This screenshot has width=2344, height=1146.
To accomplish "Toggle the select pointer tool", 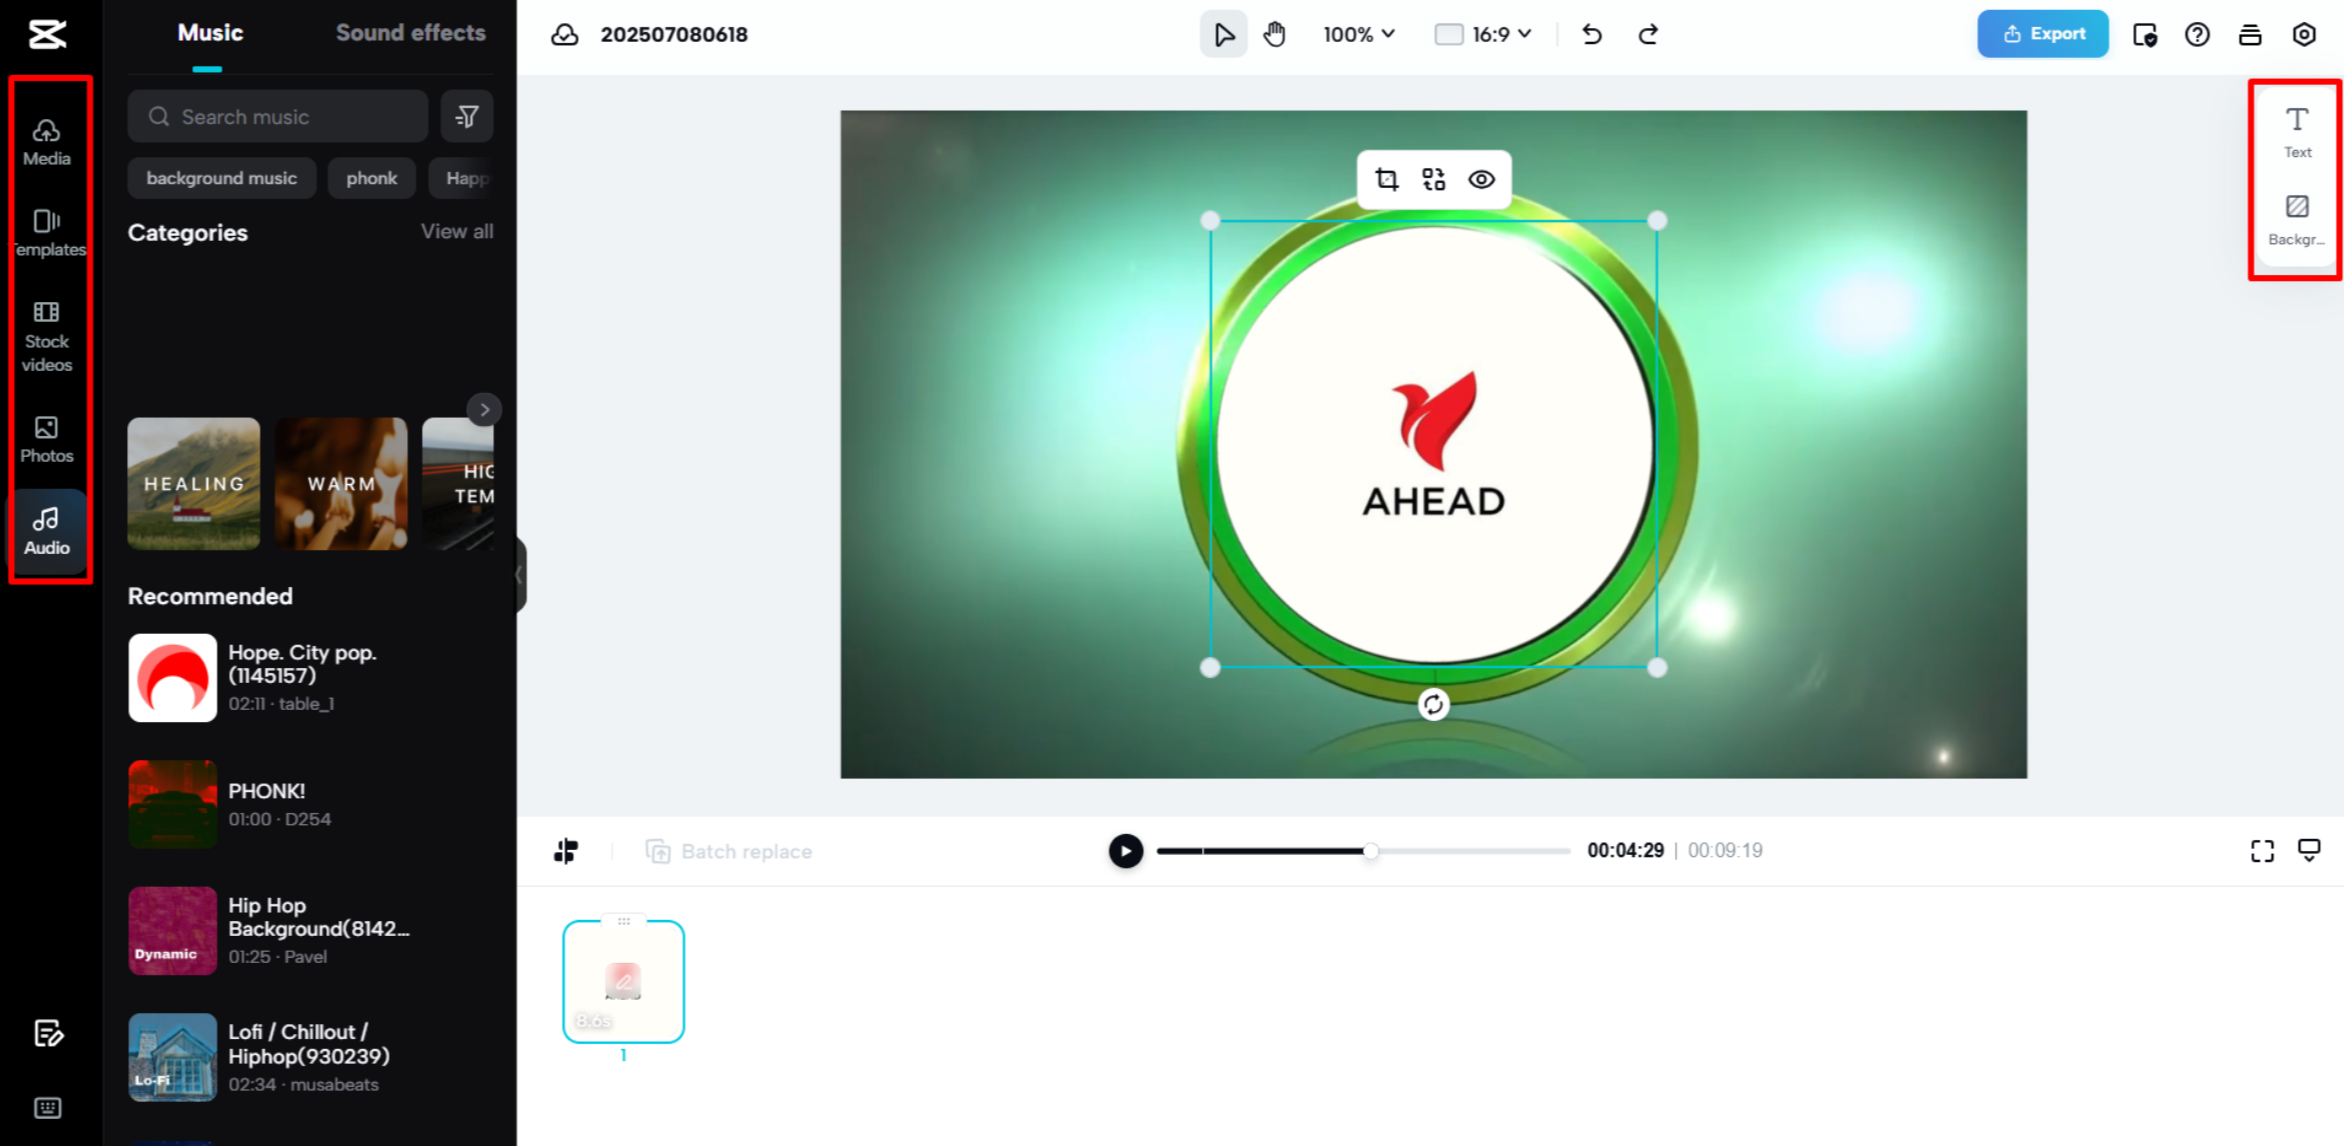I will point(1223,34).
